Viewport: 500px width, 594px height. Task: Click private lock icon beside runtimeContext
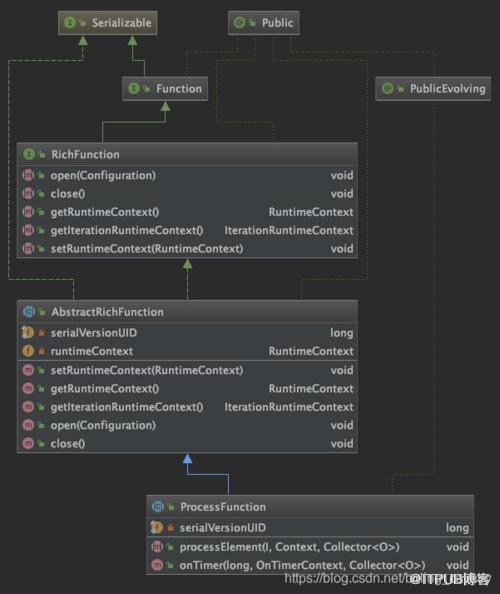click(x=42, y=351)
